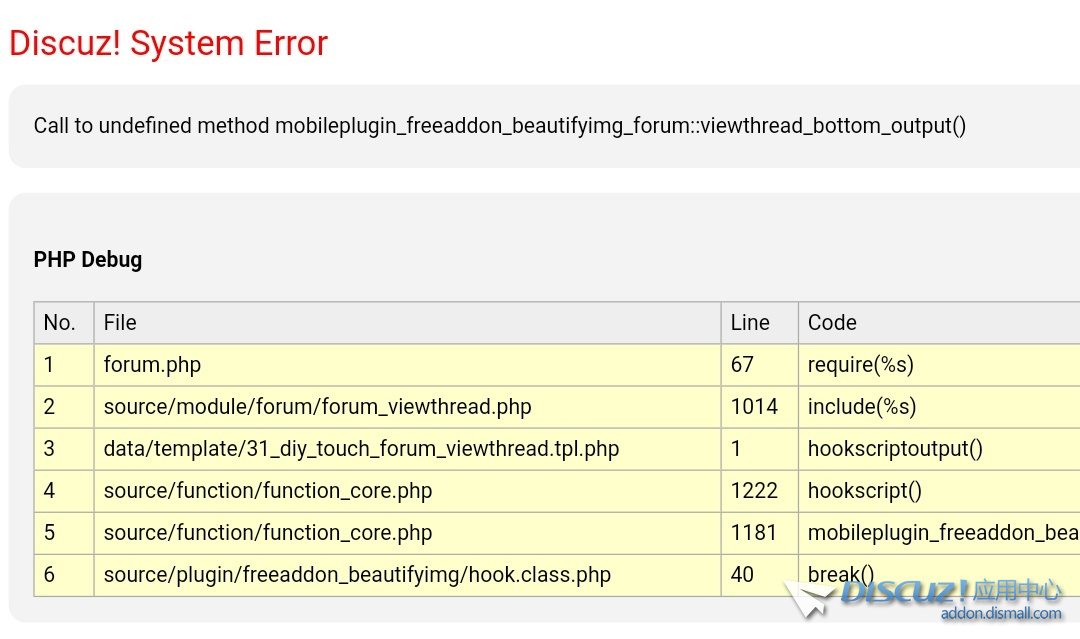Click the 'include(%s)' code cell

coord(939,407)
